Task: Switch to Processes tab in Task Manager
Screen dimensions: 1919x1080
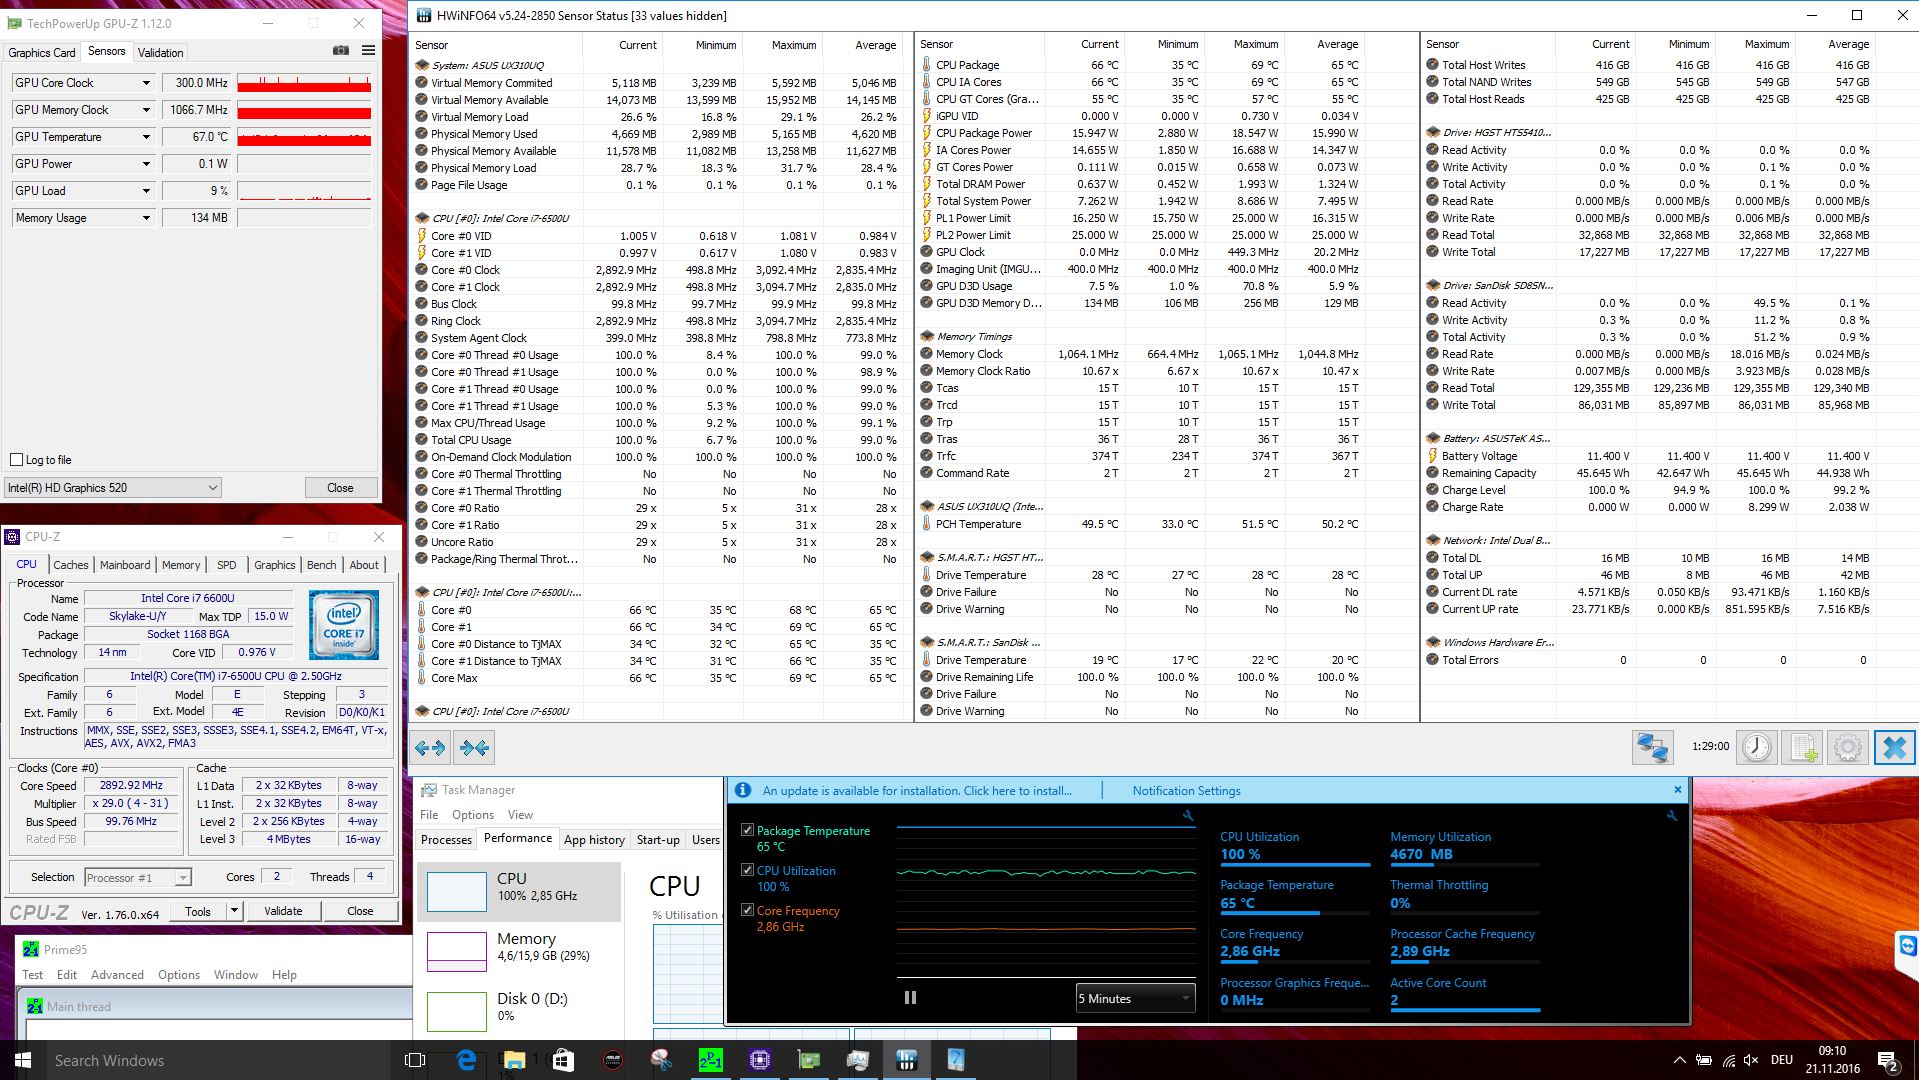Action: pyautogui.click(x=446, y=840)
